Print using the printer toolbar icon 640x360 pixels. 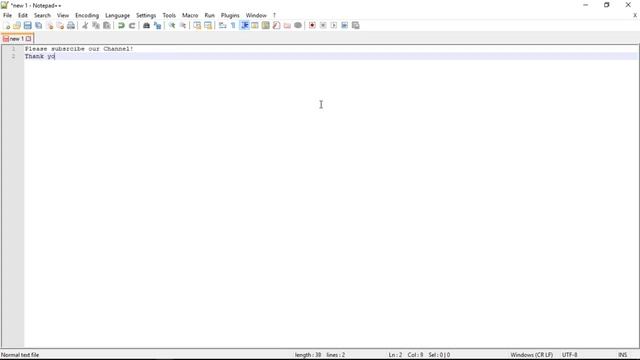tap(71, 25)
